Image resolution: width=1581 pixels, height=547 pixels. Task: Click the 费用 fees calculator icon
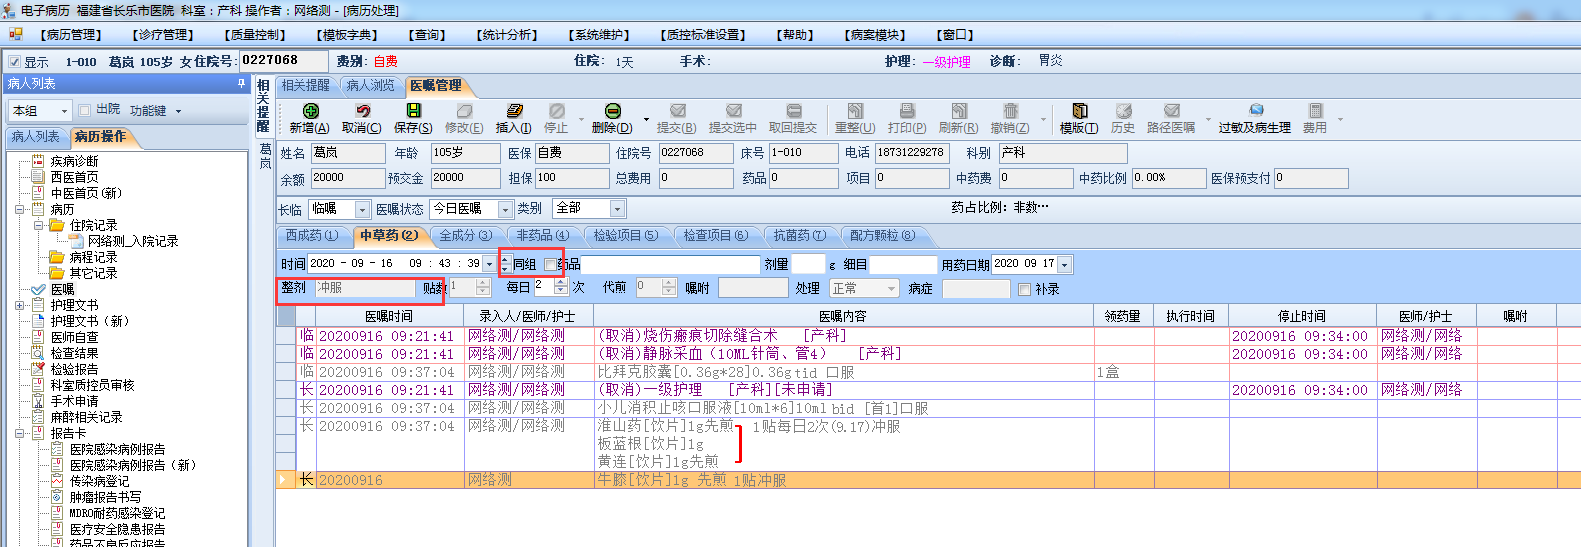[x=1315, y=111]
